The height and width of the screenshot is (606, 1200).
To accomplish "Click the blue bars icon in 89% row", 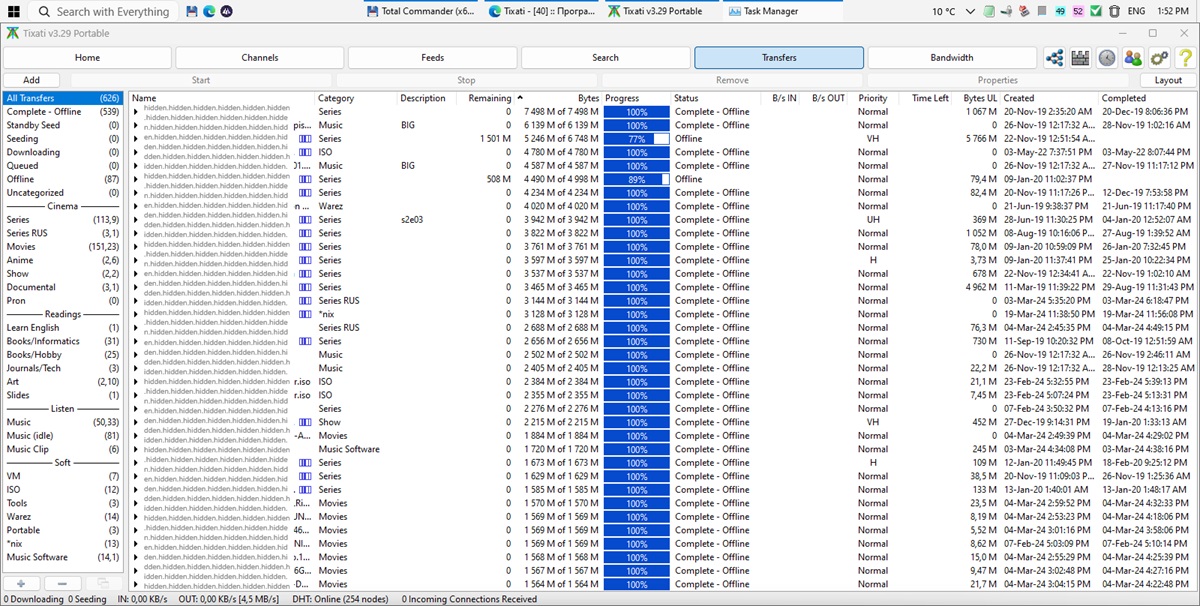I will pyautogui.click(x=306, y=179).
